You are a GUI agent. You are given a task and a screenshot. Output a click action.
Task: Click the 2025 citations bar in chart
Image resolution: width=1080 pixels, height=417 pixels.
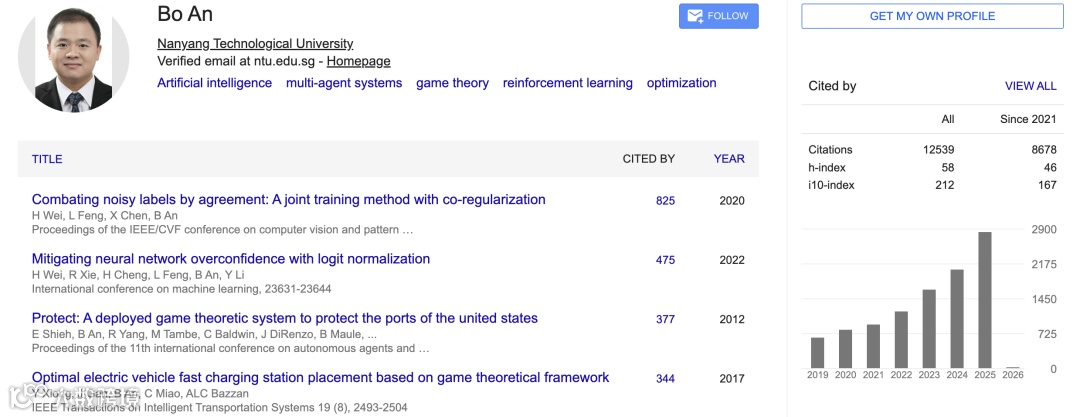point(985,299)
